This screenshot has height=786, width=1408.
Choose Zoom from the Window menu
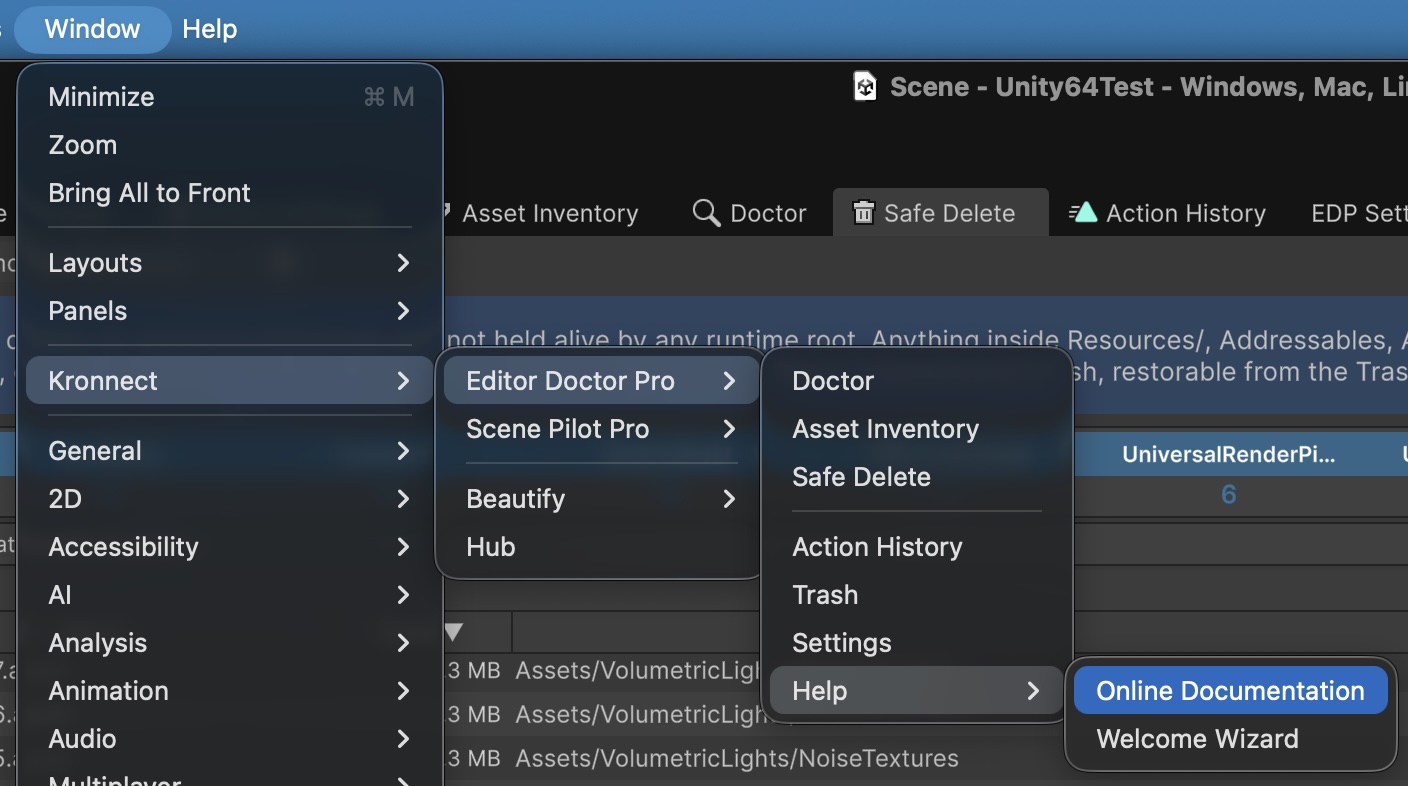click(x=230, y=145)
